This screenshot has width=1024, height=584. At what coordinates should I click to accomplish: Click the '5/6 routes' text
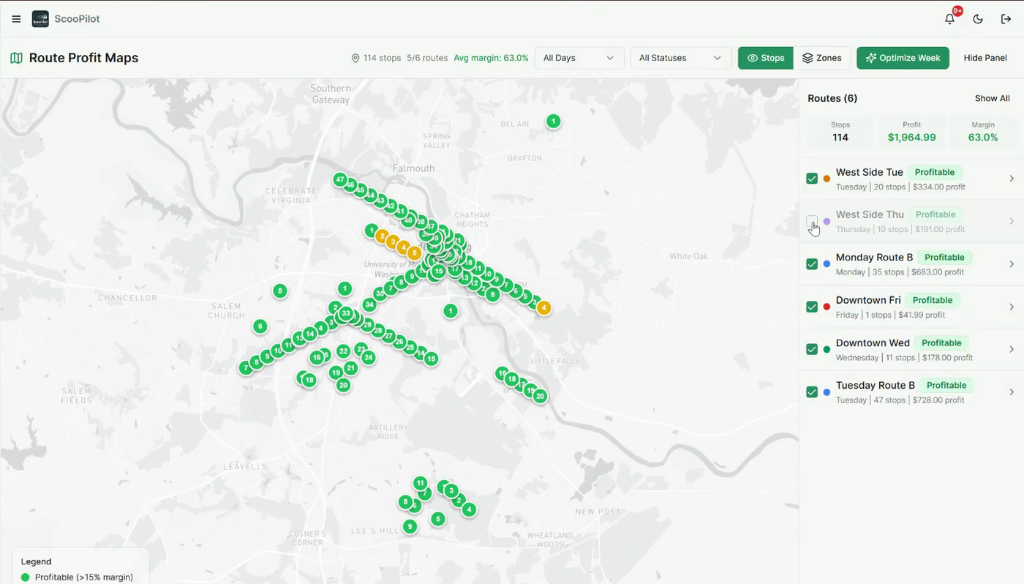[427, 58]
